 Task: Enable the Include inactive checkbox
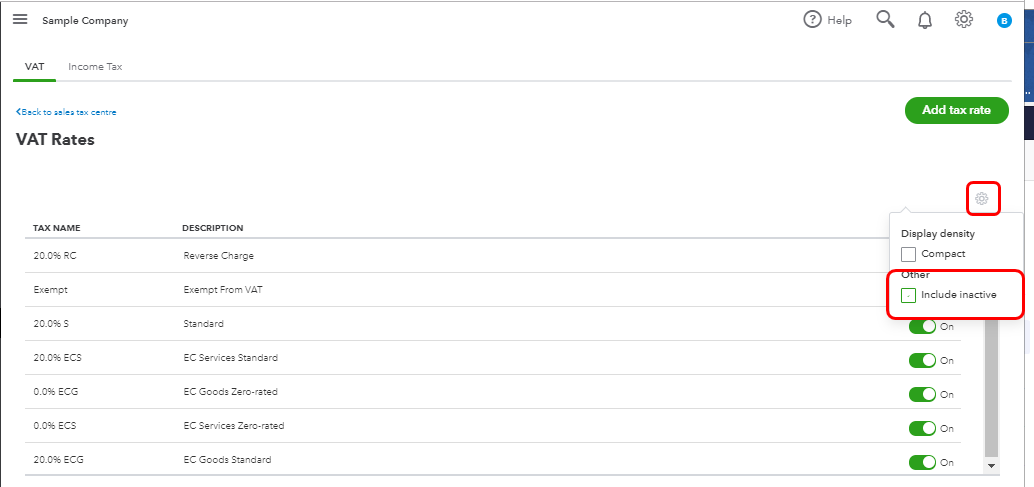tap(909, 295)
